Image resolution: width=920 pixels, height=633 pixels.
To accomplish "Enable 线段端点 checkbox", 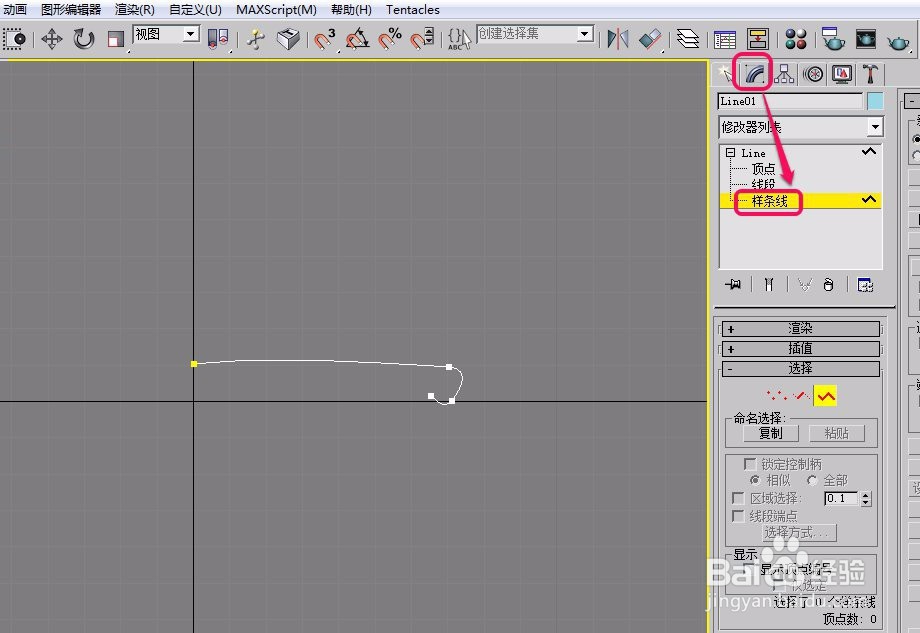I will click(x=738, y=516).
